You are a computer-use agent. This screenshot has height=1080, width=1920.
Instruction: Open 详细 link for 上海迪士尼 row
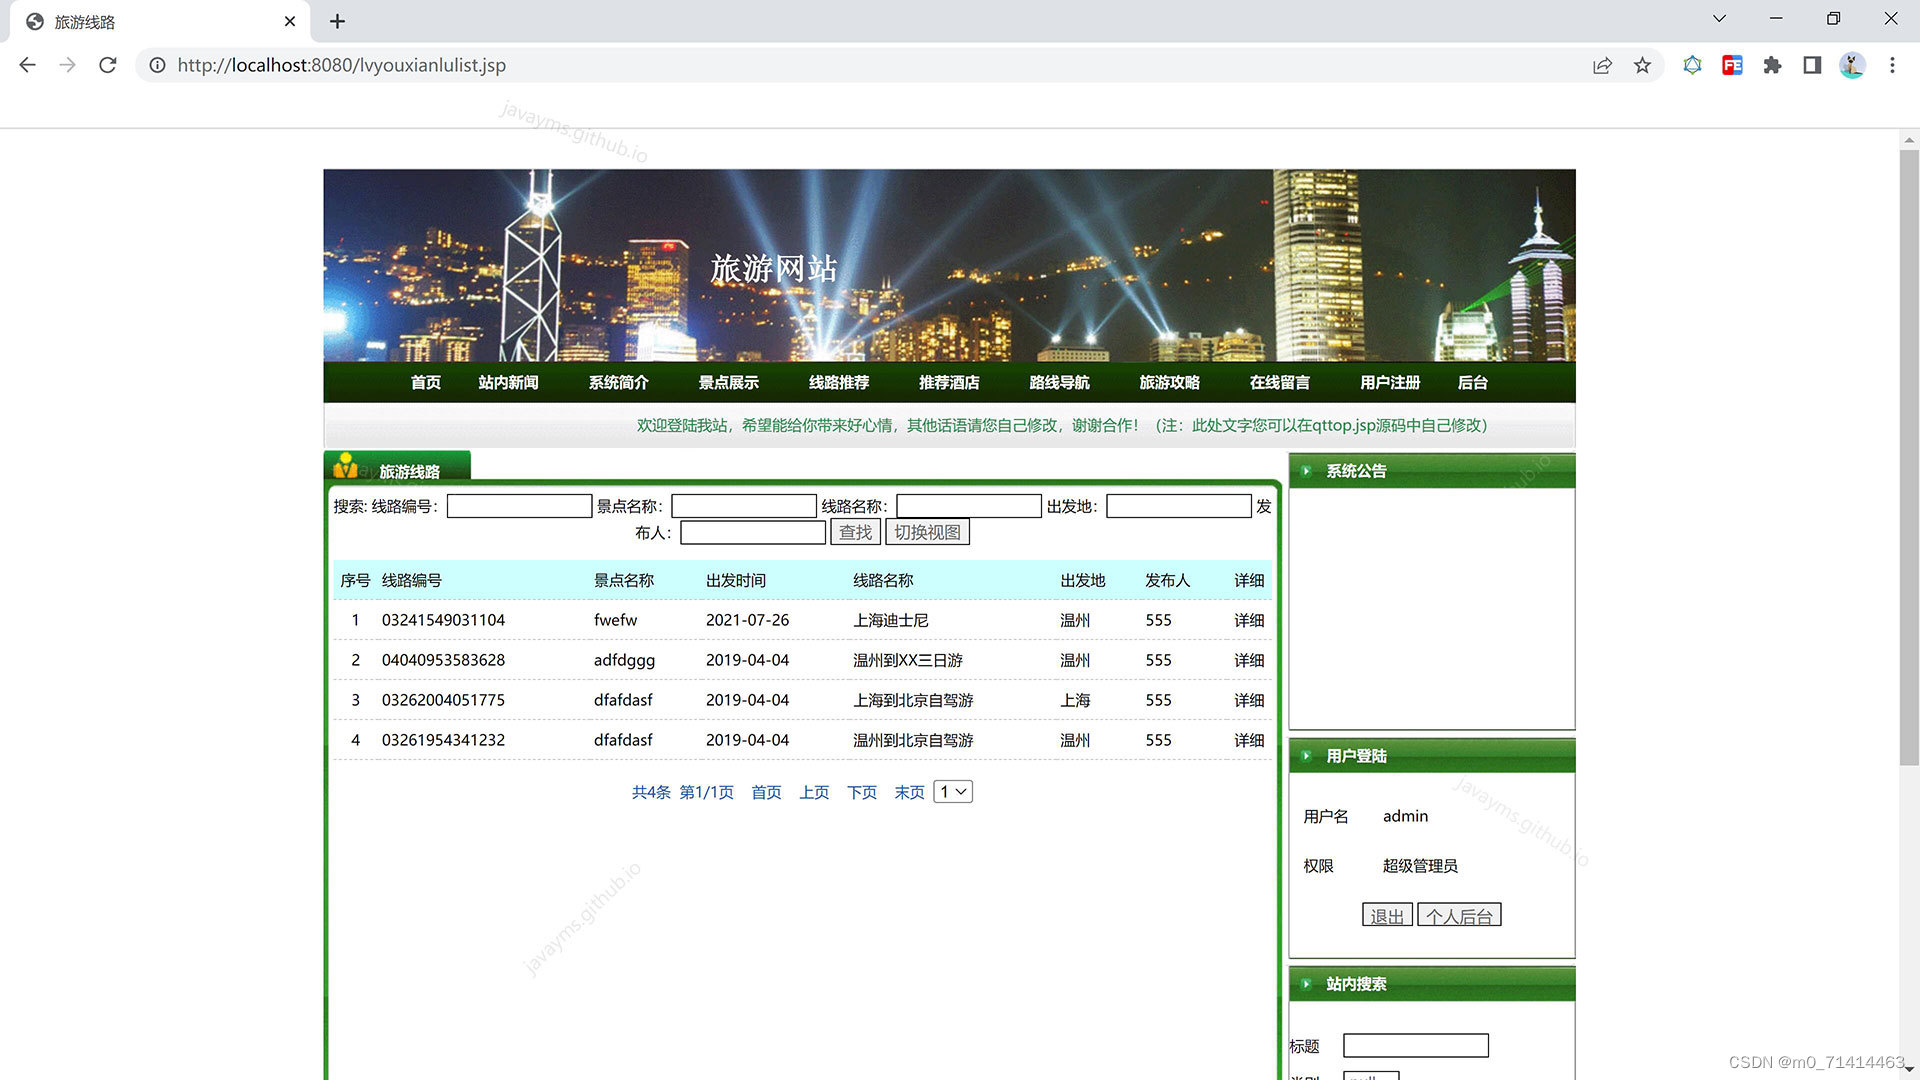tap(1248, 620)
